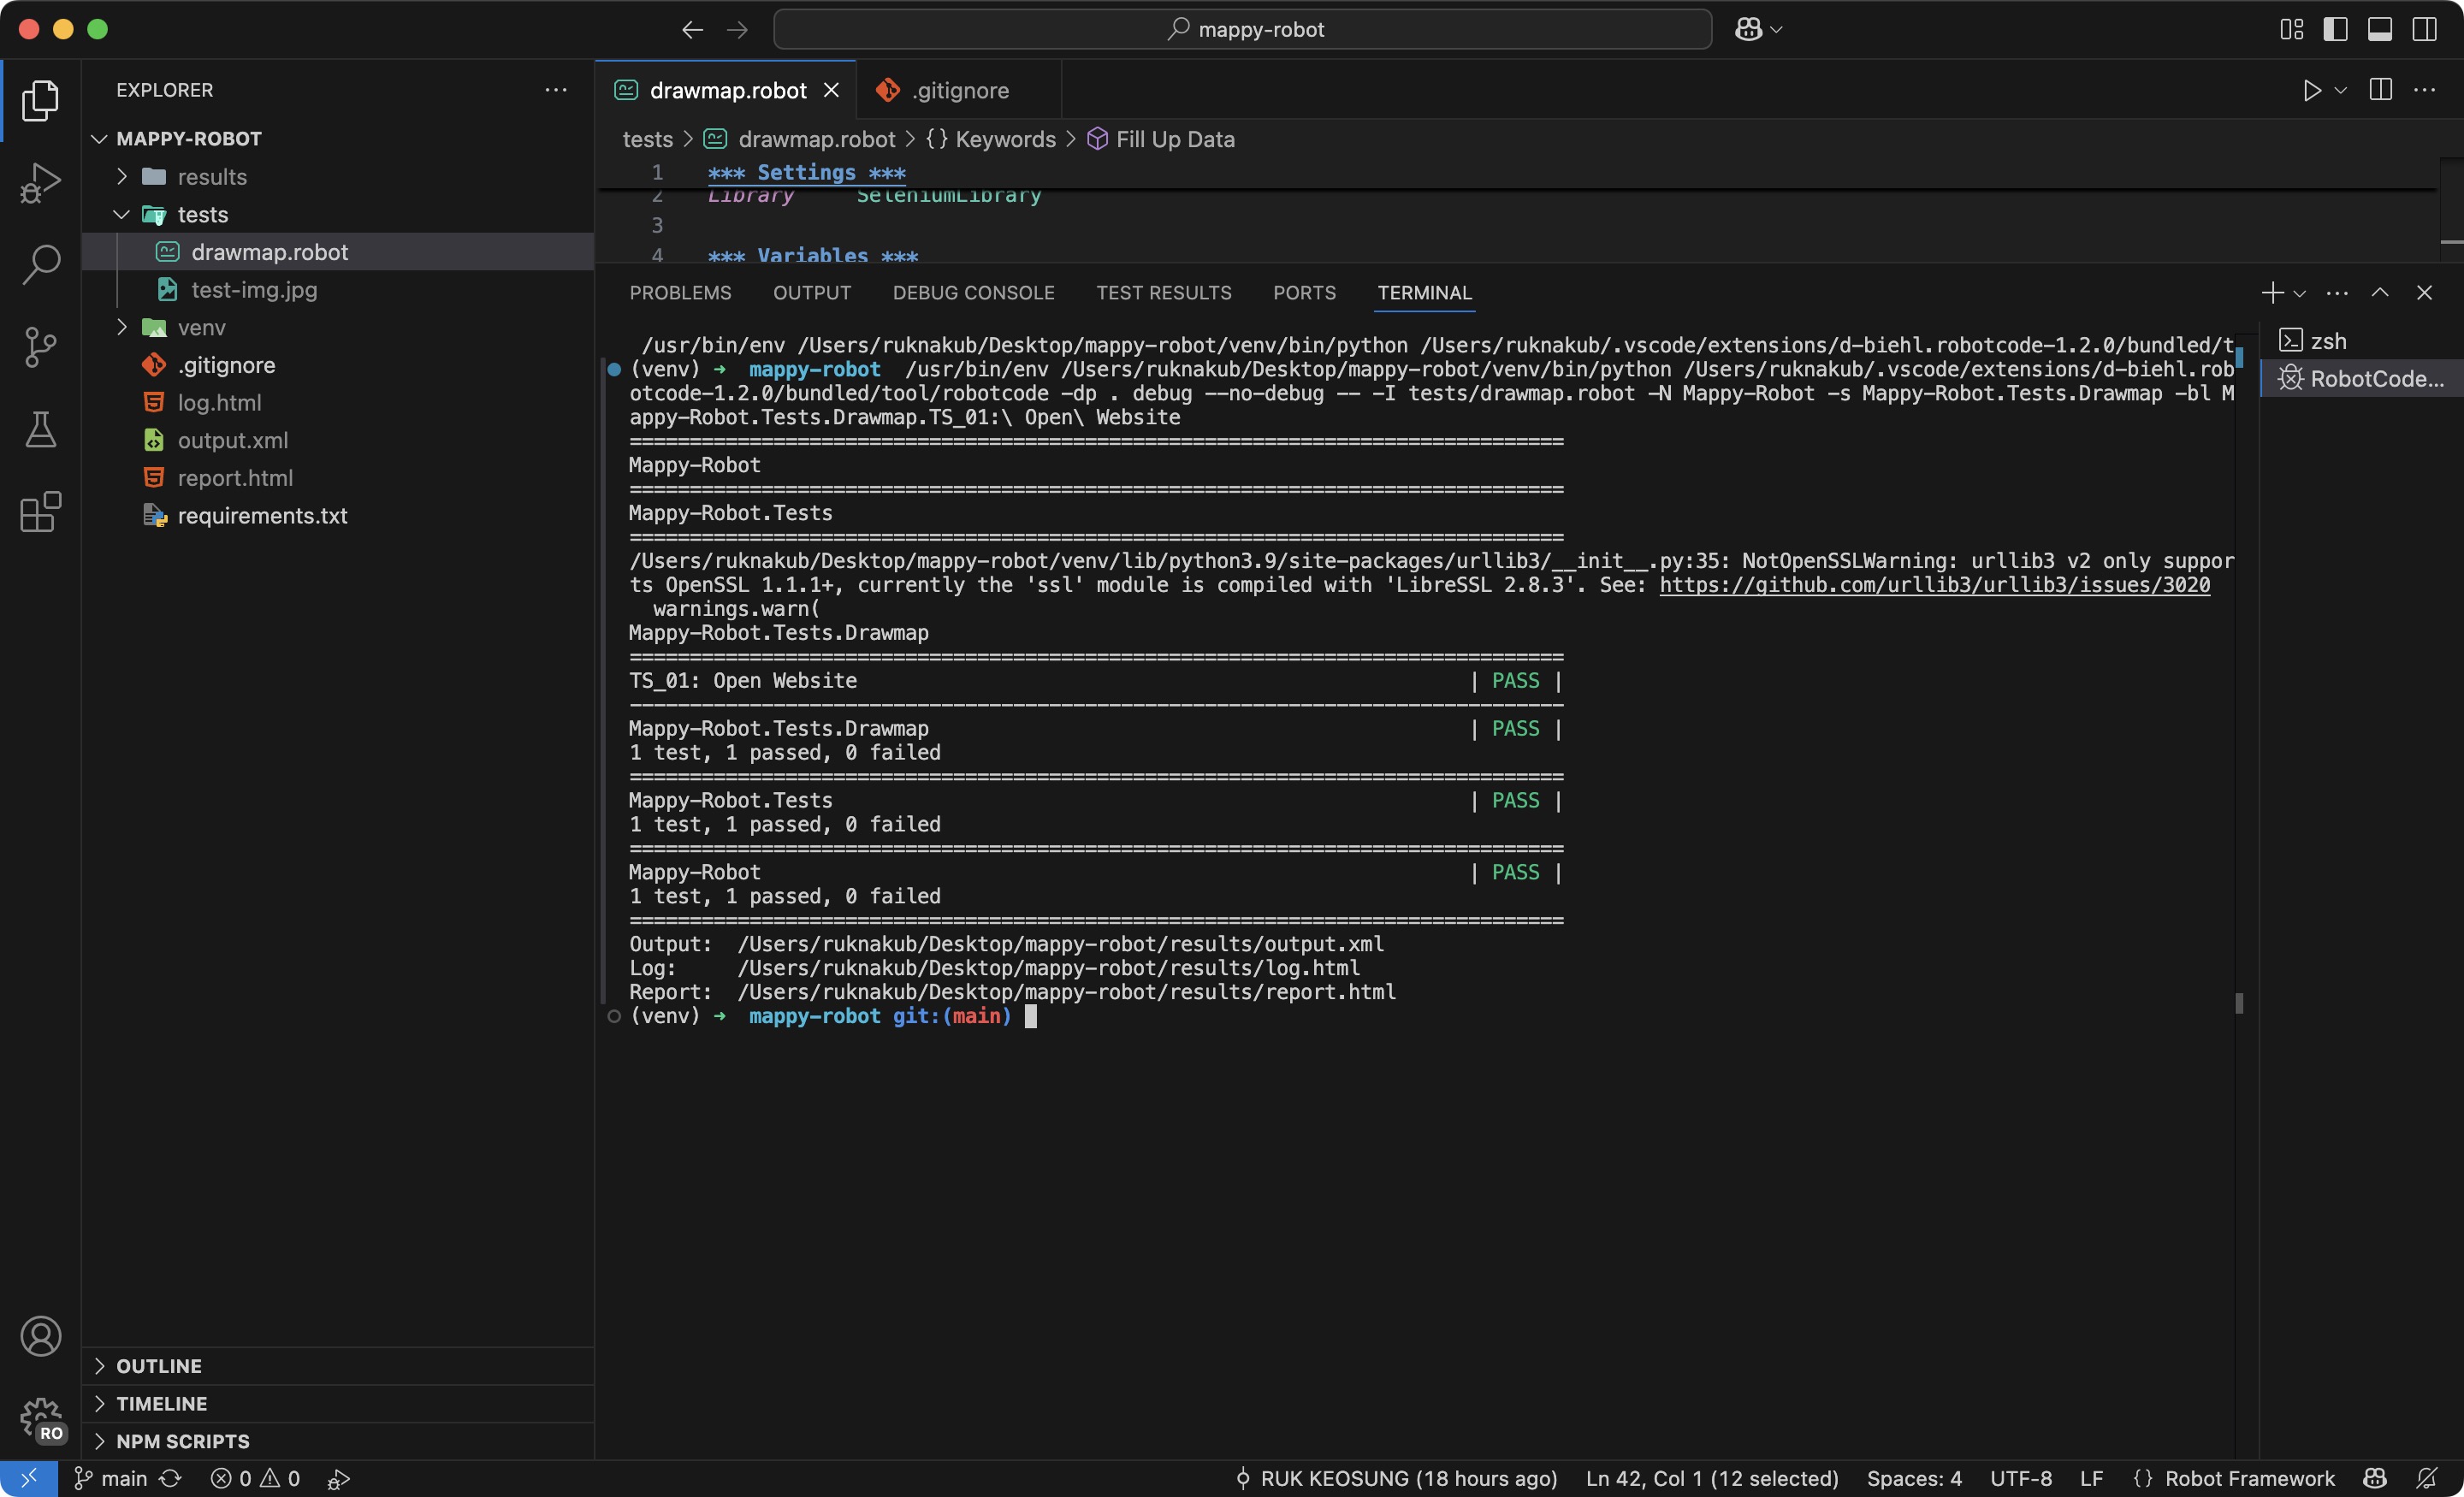Toggle the primary side bar
This screenshot has width=2464, height=1497.
[x=2335, y=30]
